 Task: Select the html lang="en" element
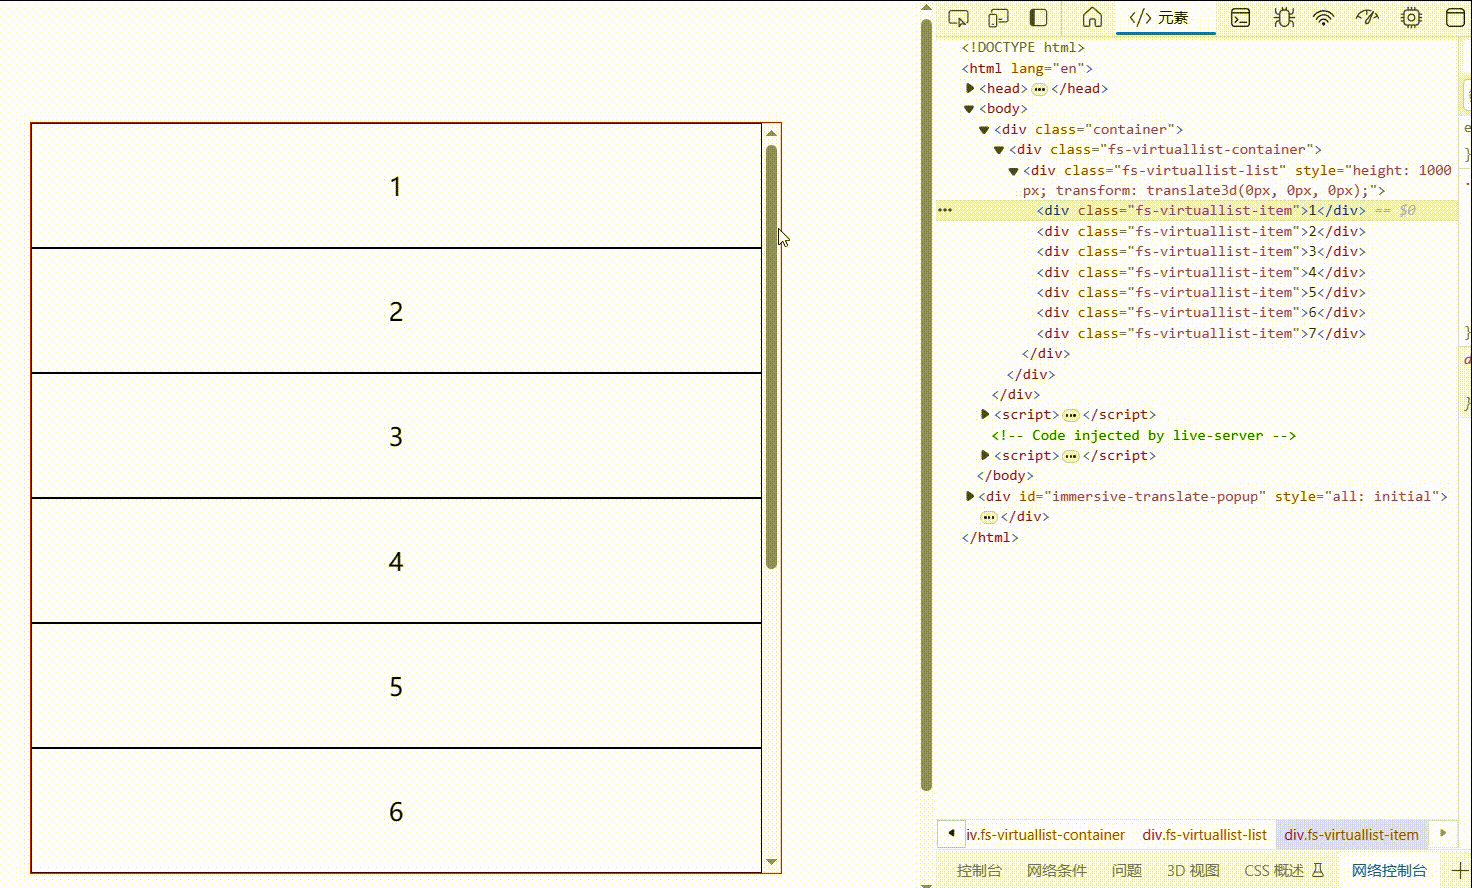(1027, 68)
